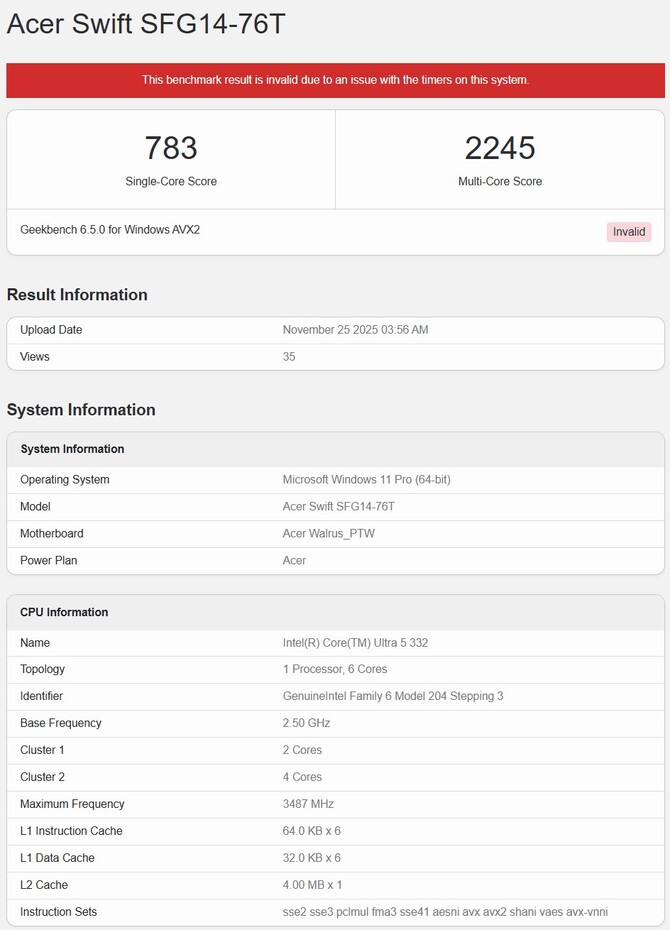Select the Views count 35

[x=289, y=356]
